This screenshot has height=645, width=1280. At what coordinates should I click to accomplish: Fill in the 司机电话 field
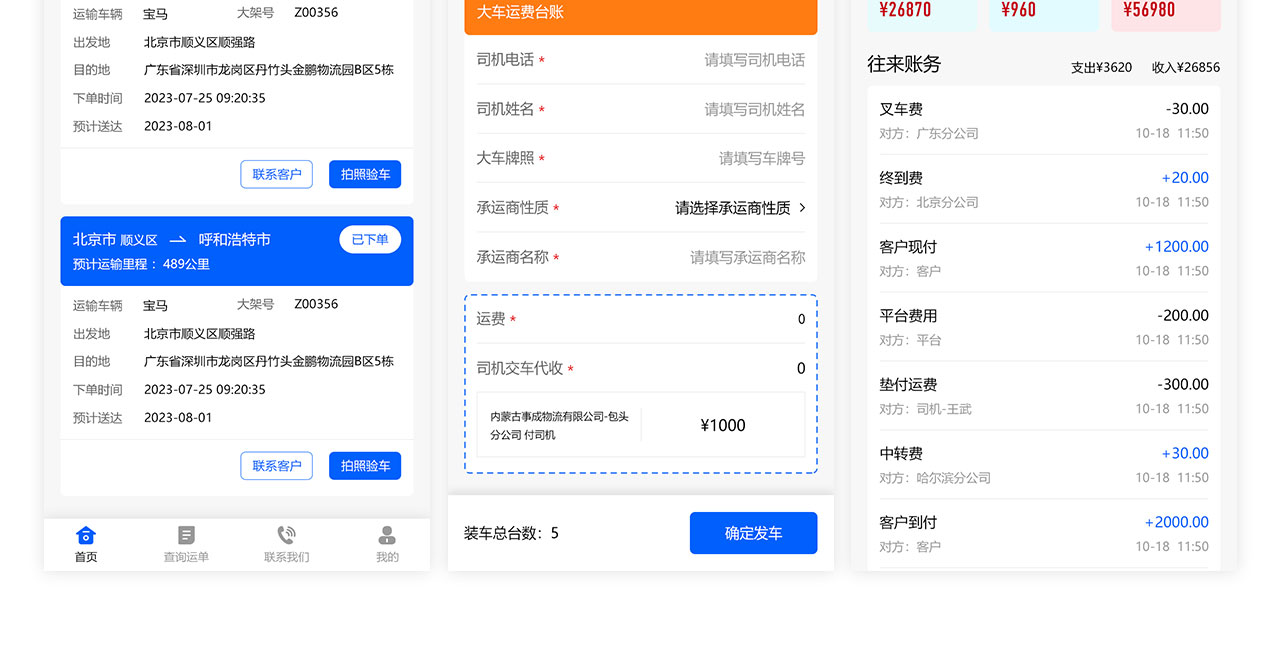(641, 60)
